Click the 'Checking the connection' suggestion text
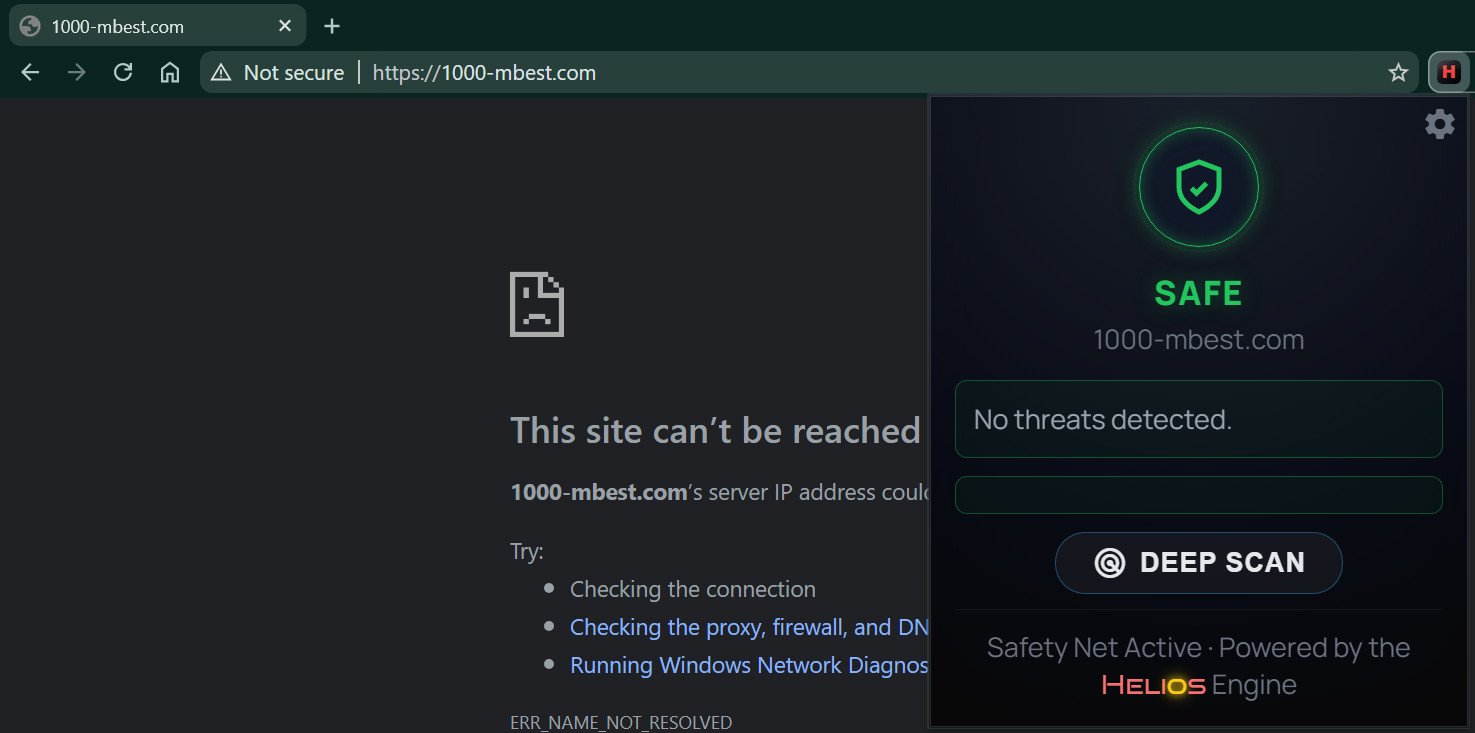The image size is (1475, 733). [693, 589]
